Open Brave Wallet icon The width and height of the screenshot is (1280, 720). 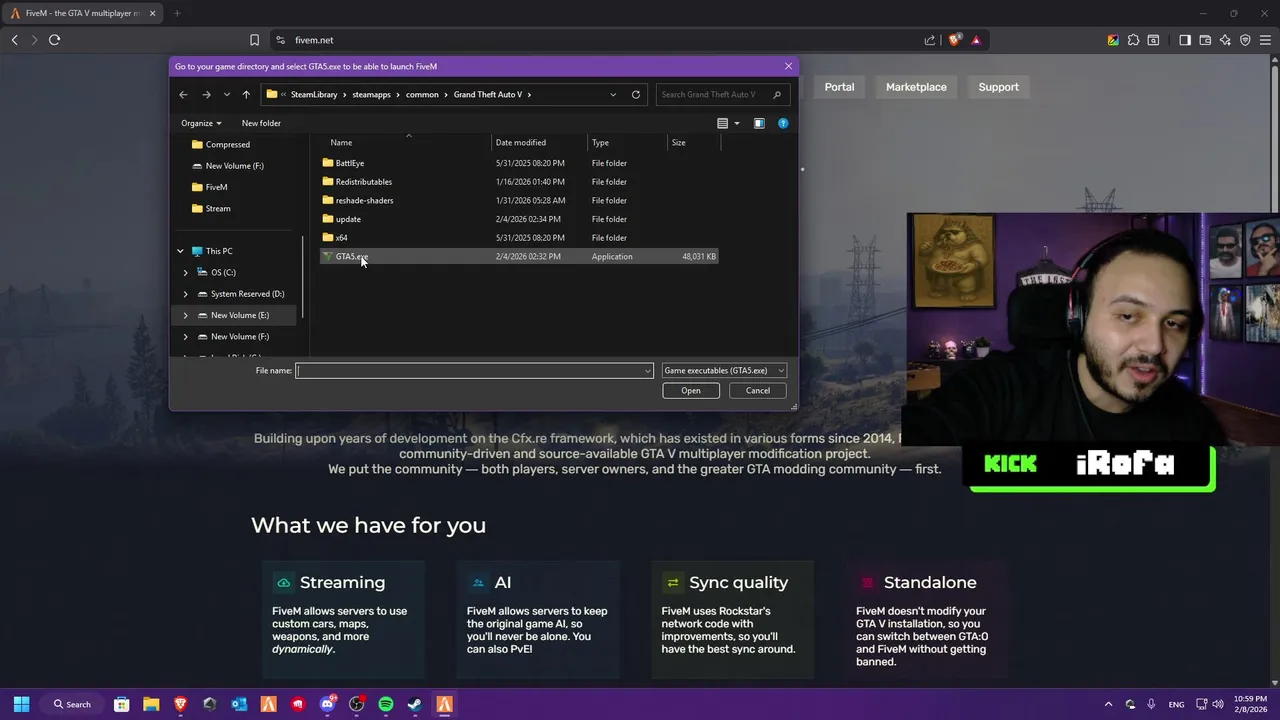point(1205,40)
